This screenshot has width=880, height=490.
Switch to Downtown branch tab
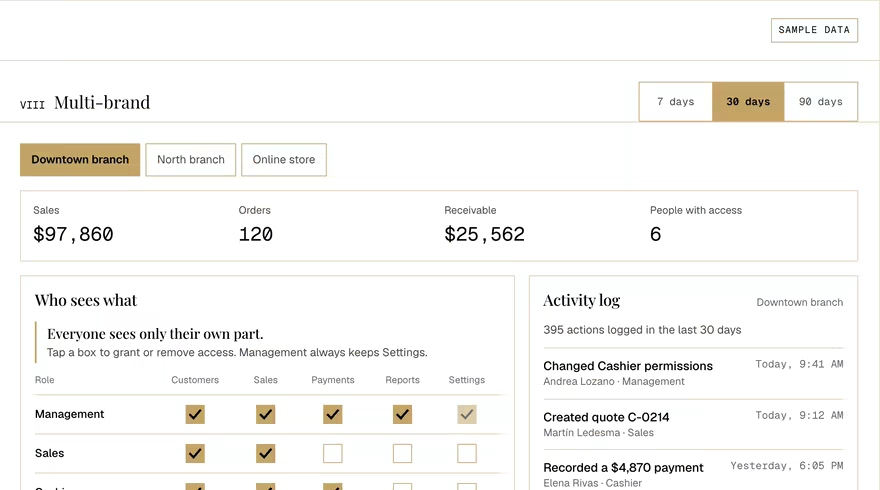[x=80, y=160]
